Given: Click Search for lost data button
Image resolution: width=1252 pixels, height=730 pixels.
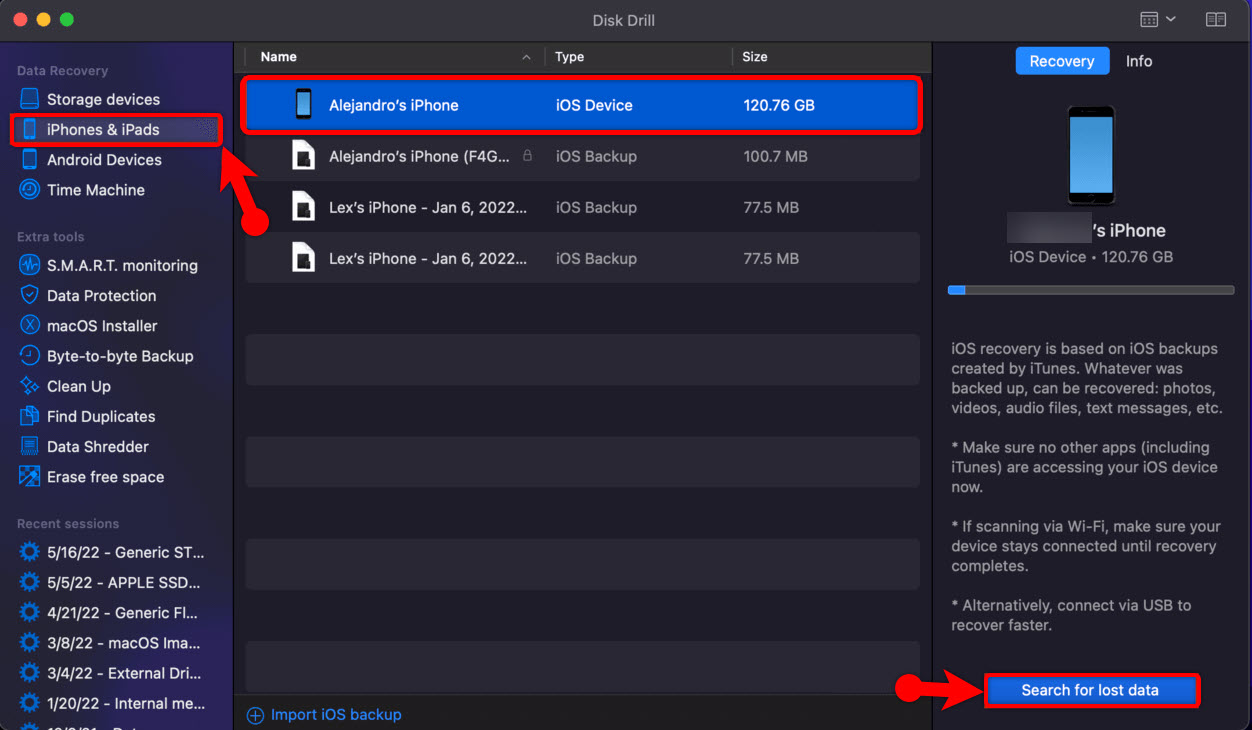Looking at the screenshot, I should 1090,690.
